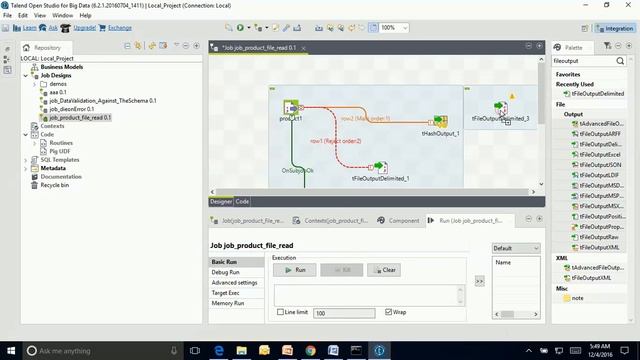The image size is (640, 360).
Task: Open the Default context dropdown
Action: coord(516,248)
